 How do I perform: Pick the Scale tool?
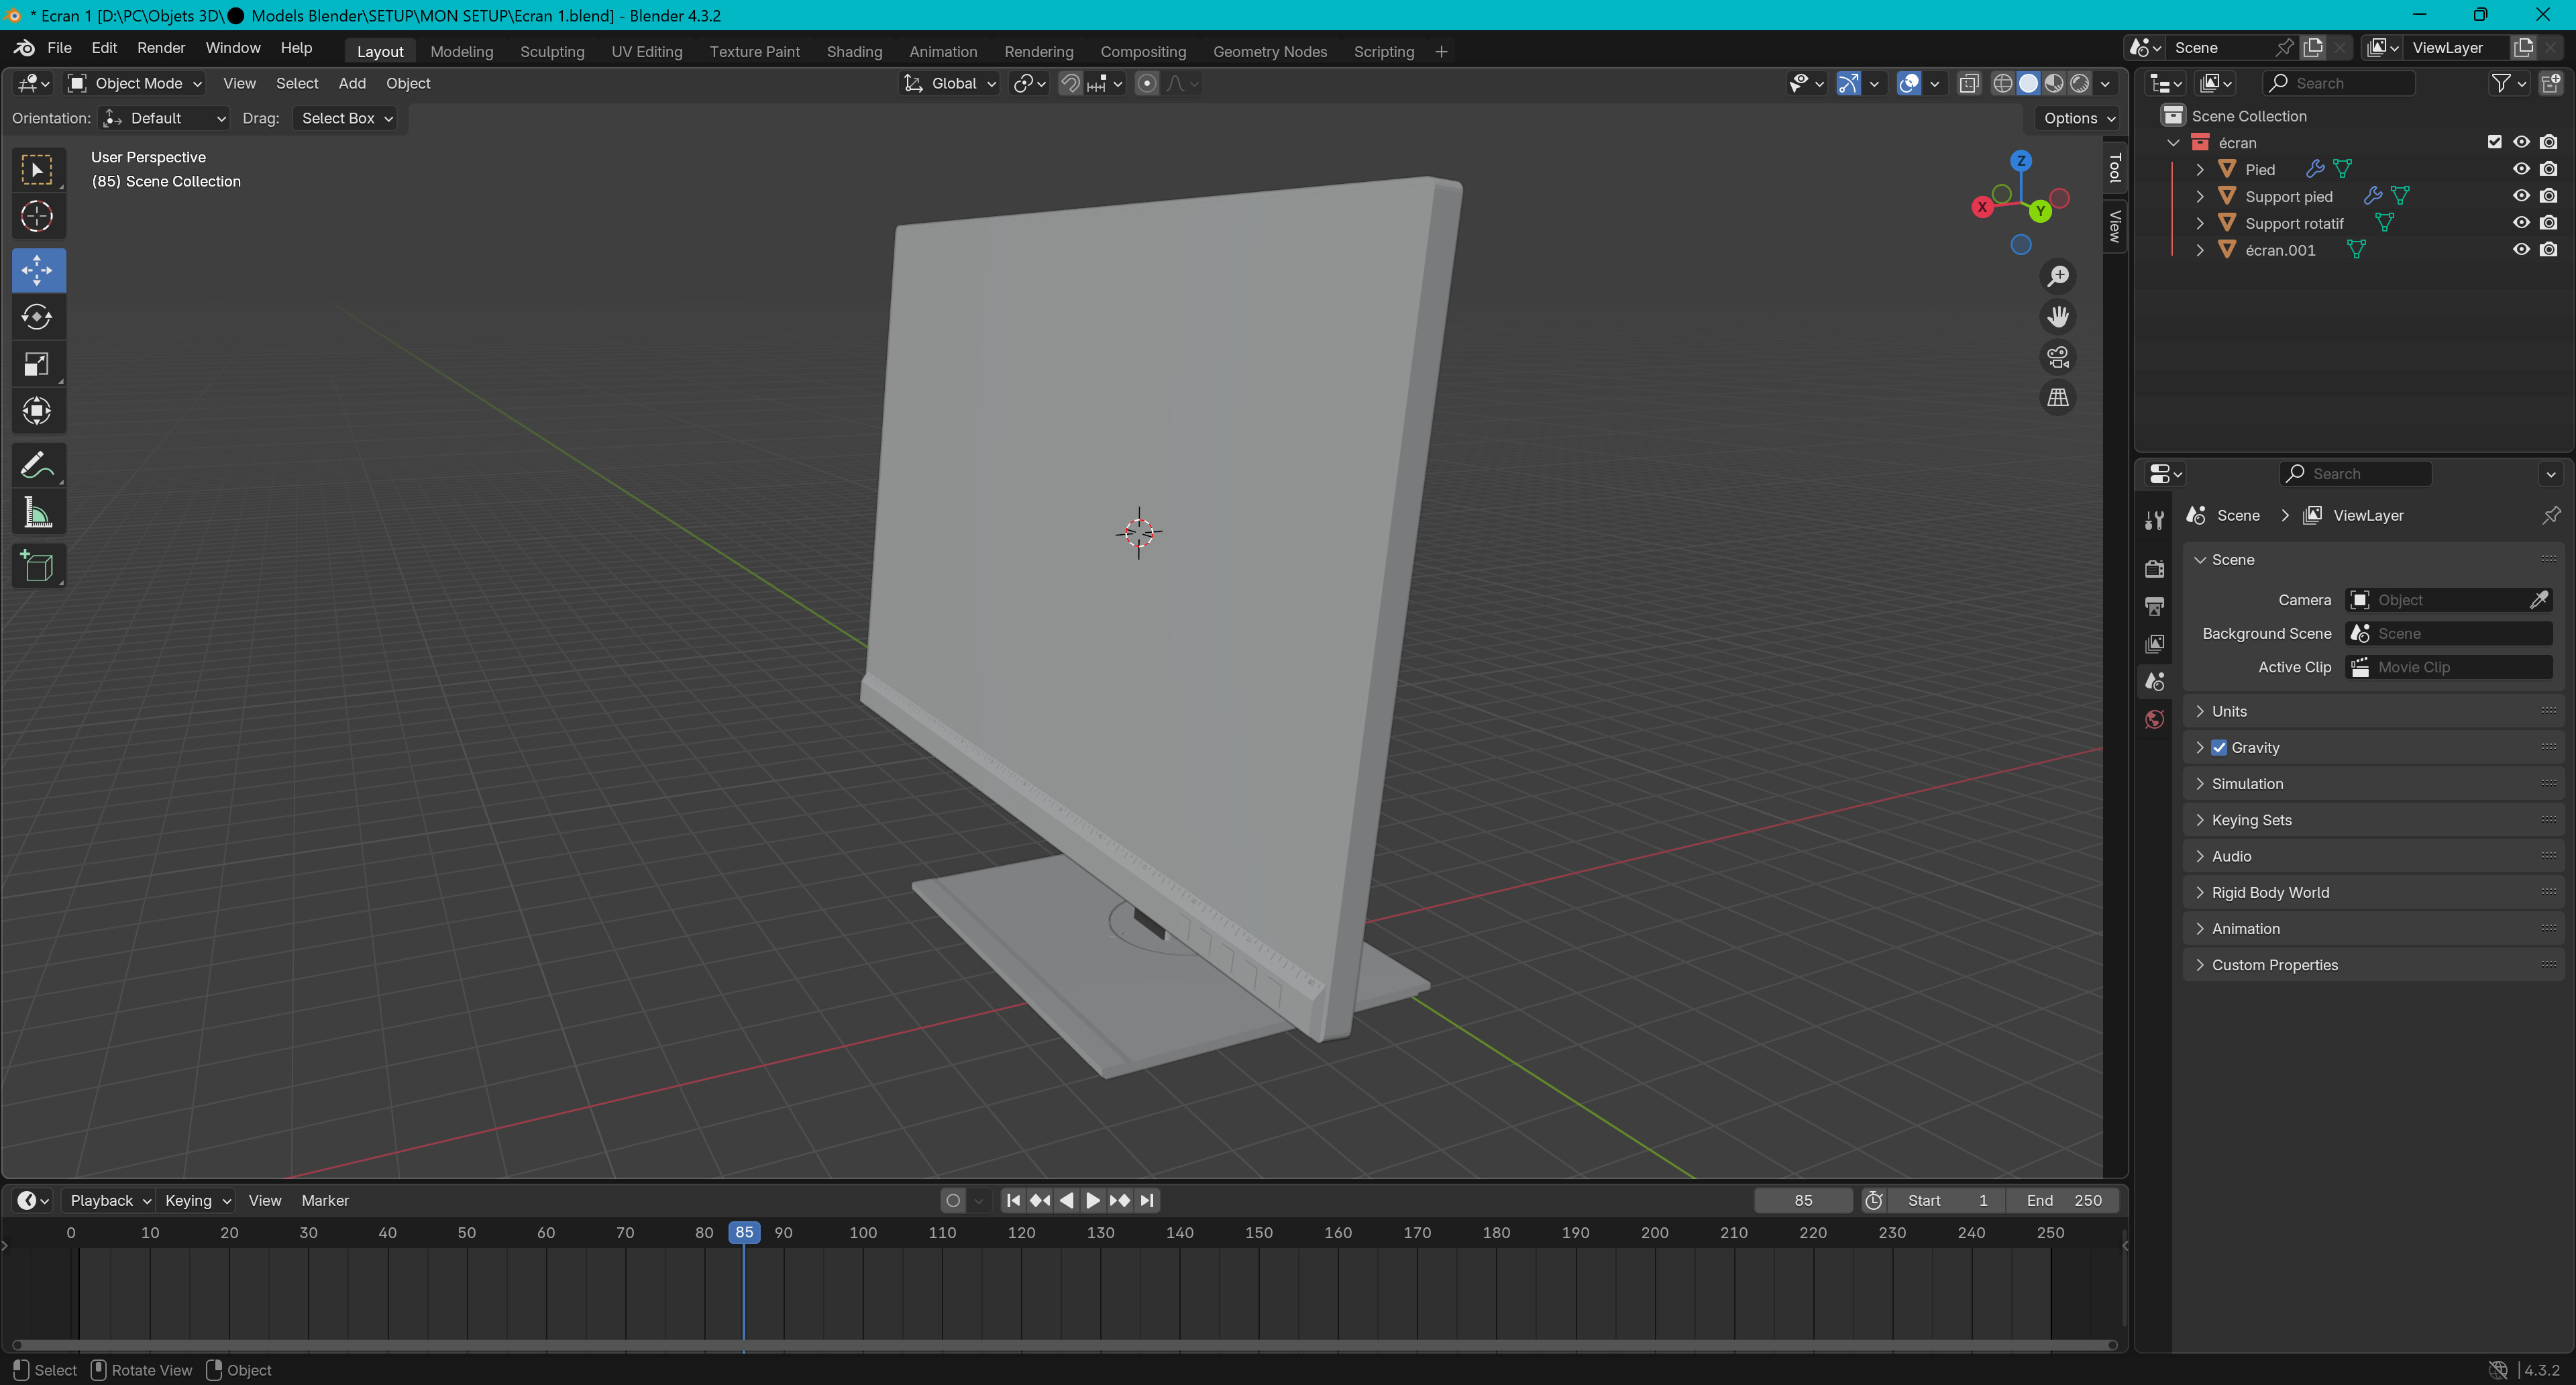pyautogui.click(x=38, y=364)
